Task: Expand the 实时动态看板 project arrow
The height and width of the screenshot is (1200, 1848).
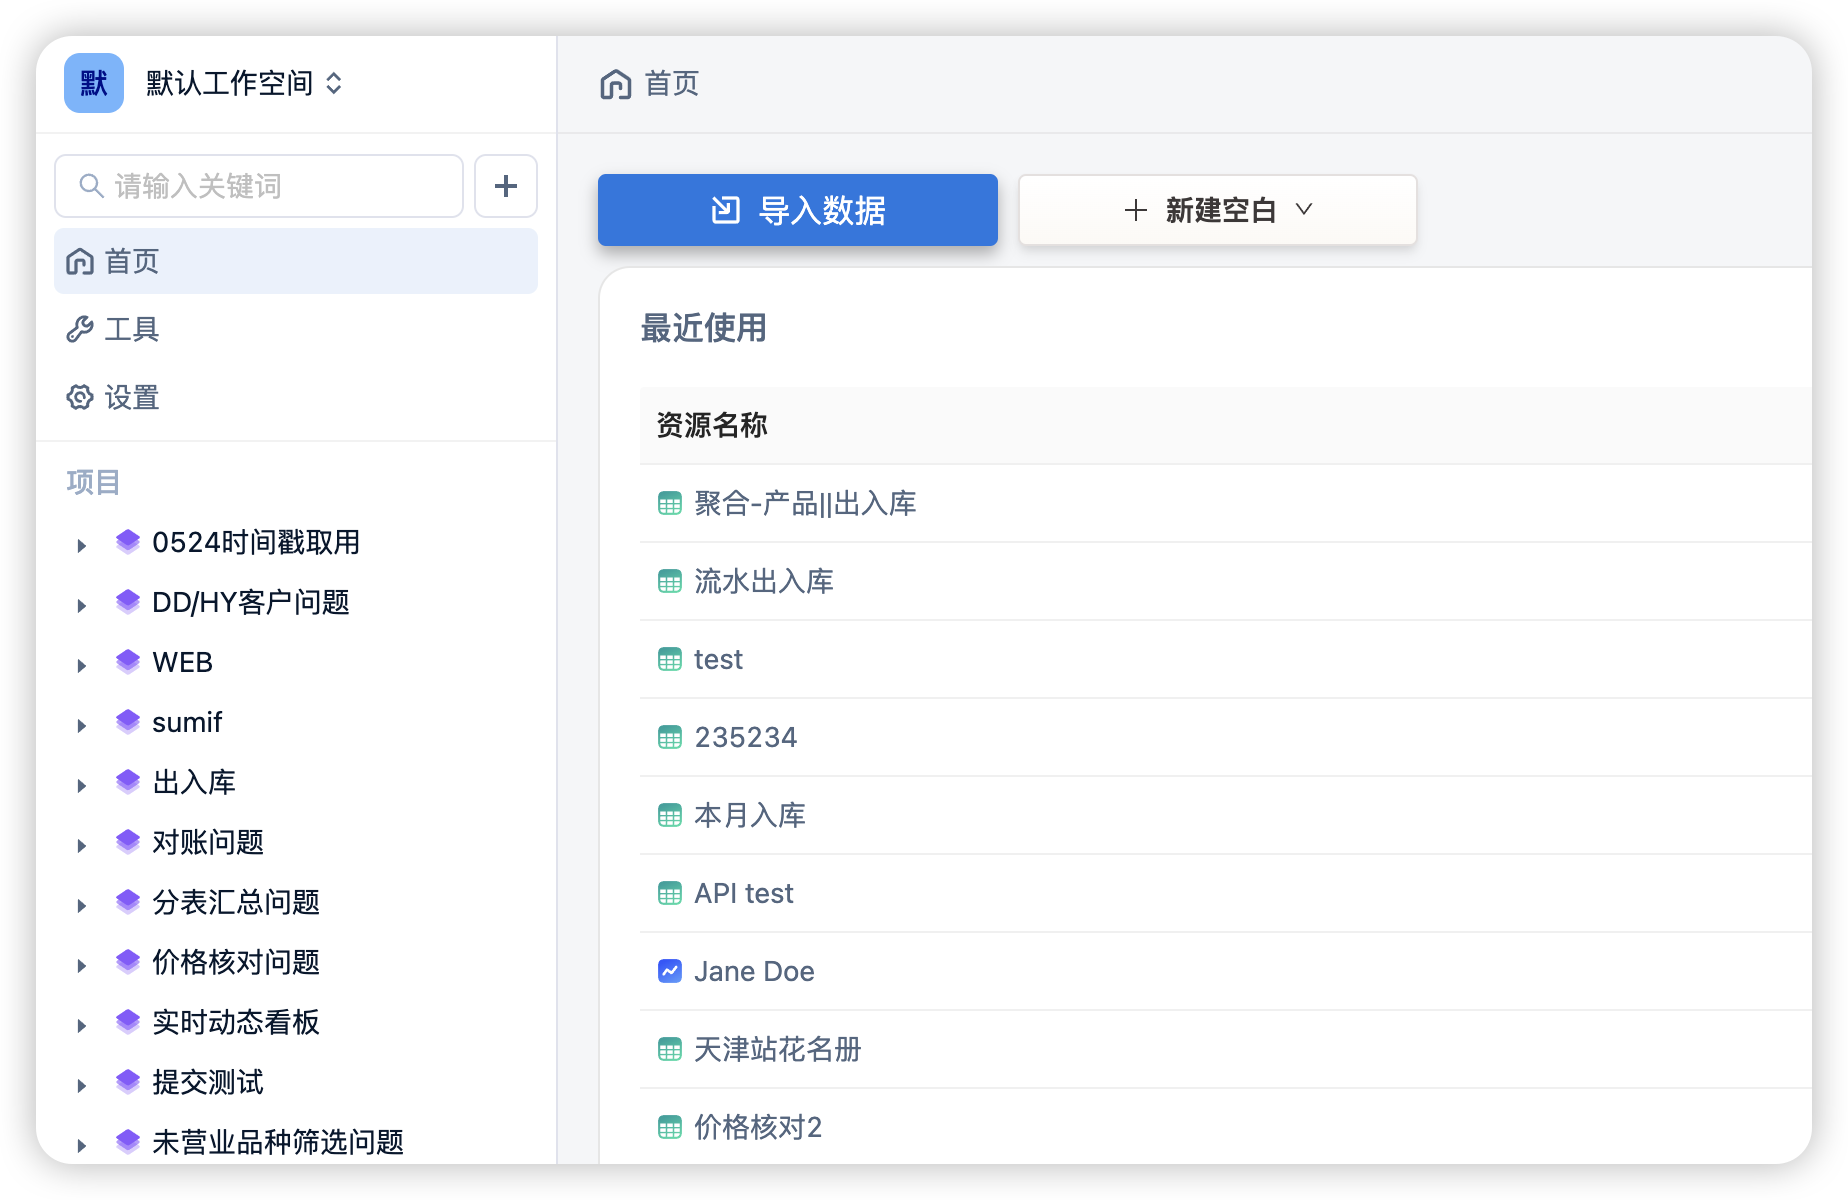Action: [x=82, y=1025]
